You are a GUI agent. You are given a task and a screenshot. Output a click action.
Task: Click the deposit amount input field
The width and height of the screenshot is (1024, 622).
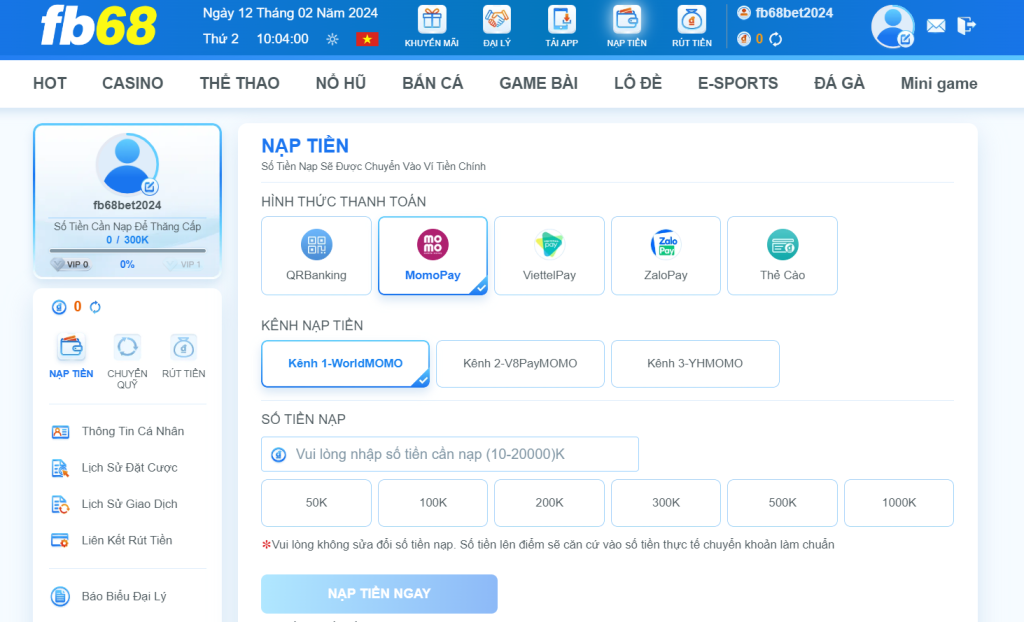tap(450, 454)
